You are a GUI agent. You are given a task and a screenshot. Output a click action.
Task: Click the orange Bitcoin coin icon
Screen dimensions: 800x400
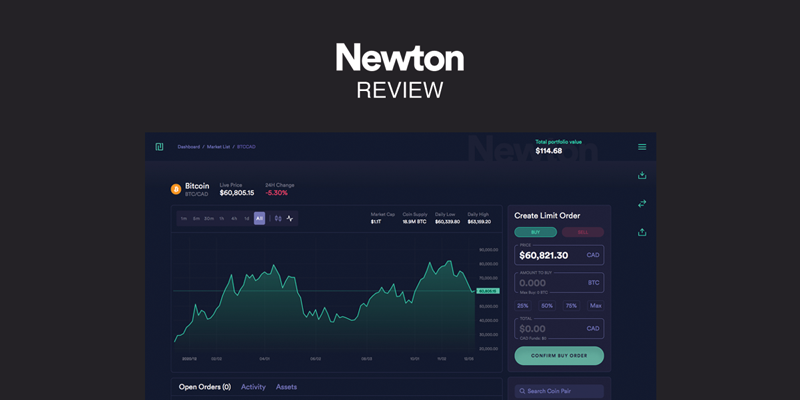click(x=176, y=189)
